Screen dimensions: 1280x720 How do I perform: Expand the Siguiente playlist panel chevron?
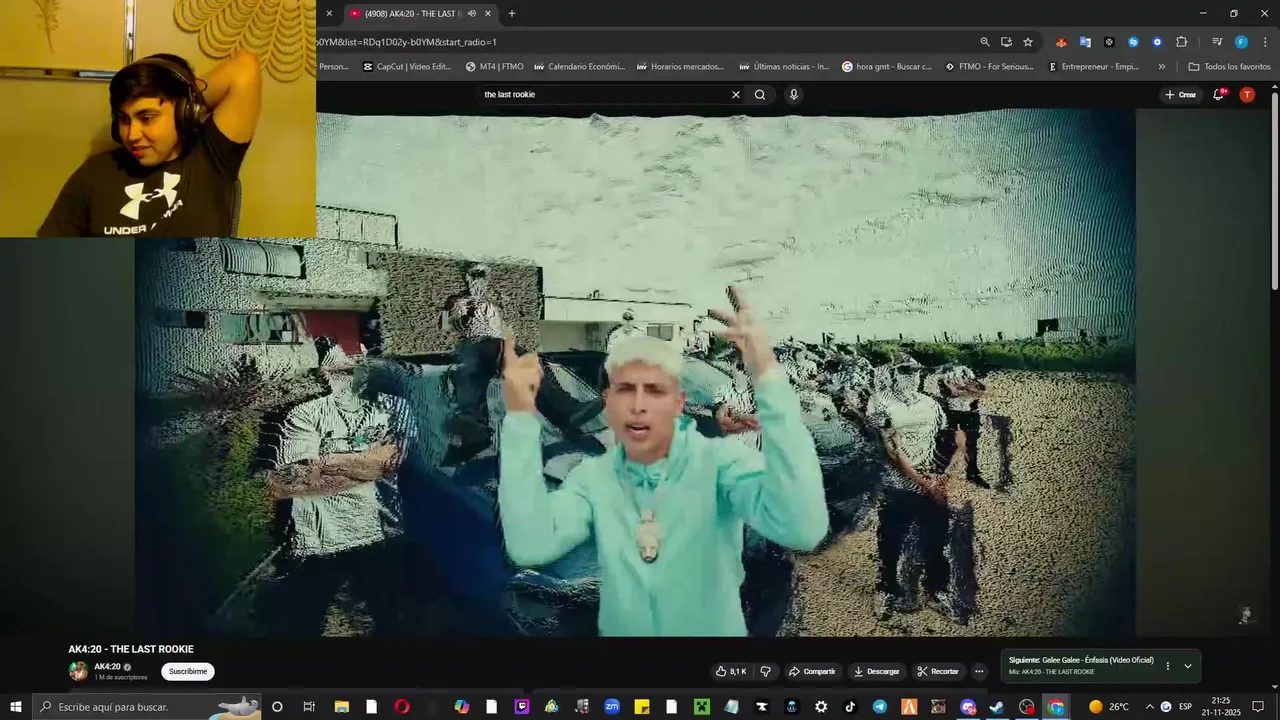point(1188,666)
